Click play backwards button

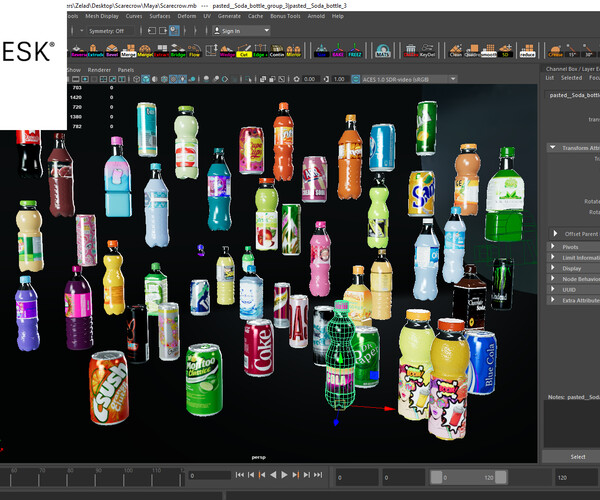(x=273, y=475)
